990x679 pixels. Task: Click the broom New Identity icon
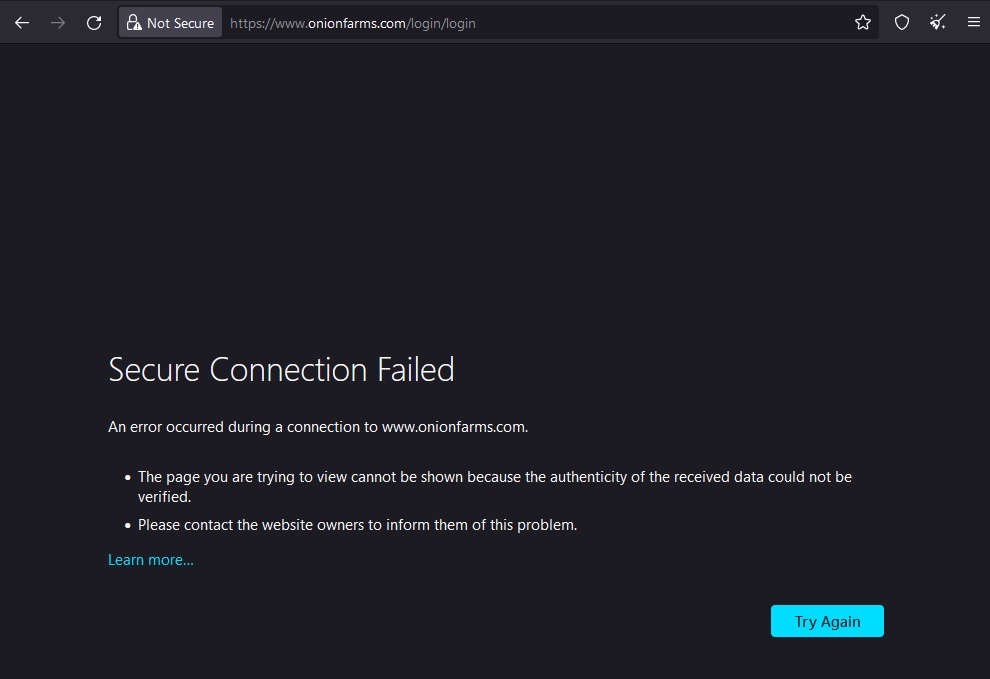[x=938, y=22]
